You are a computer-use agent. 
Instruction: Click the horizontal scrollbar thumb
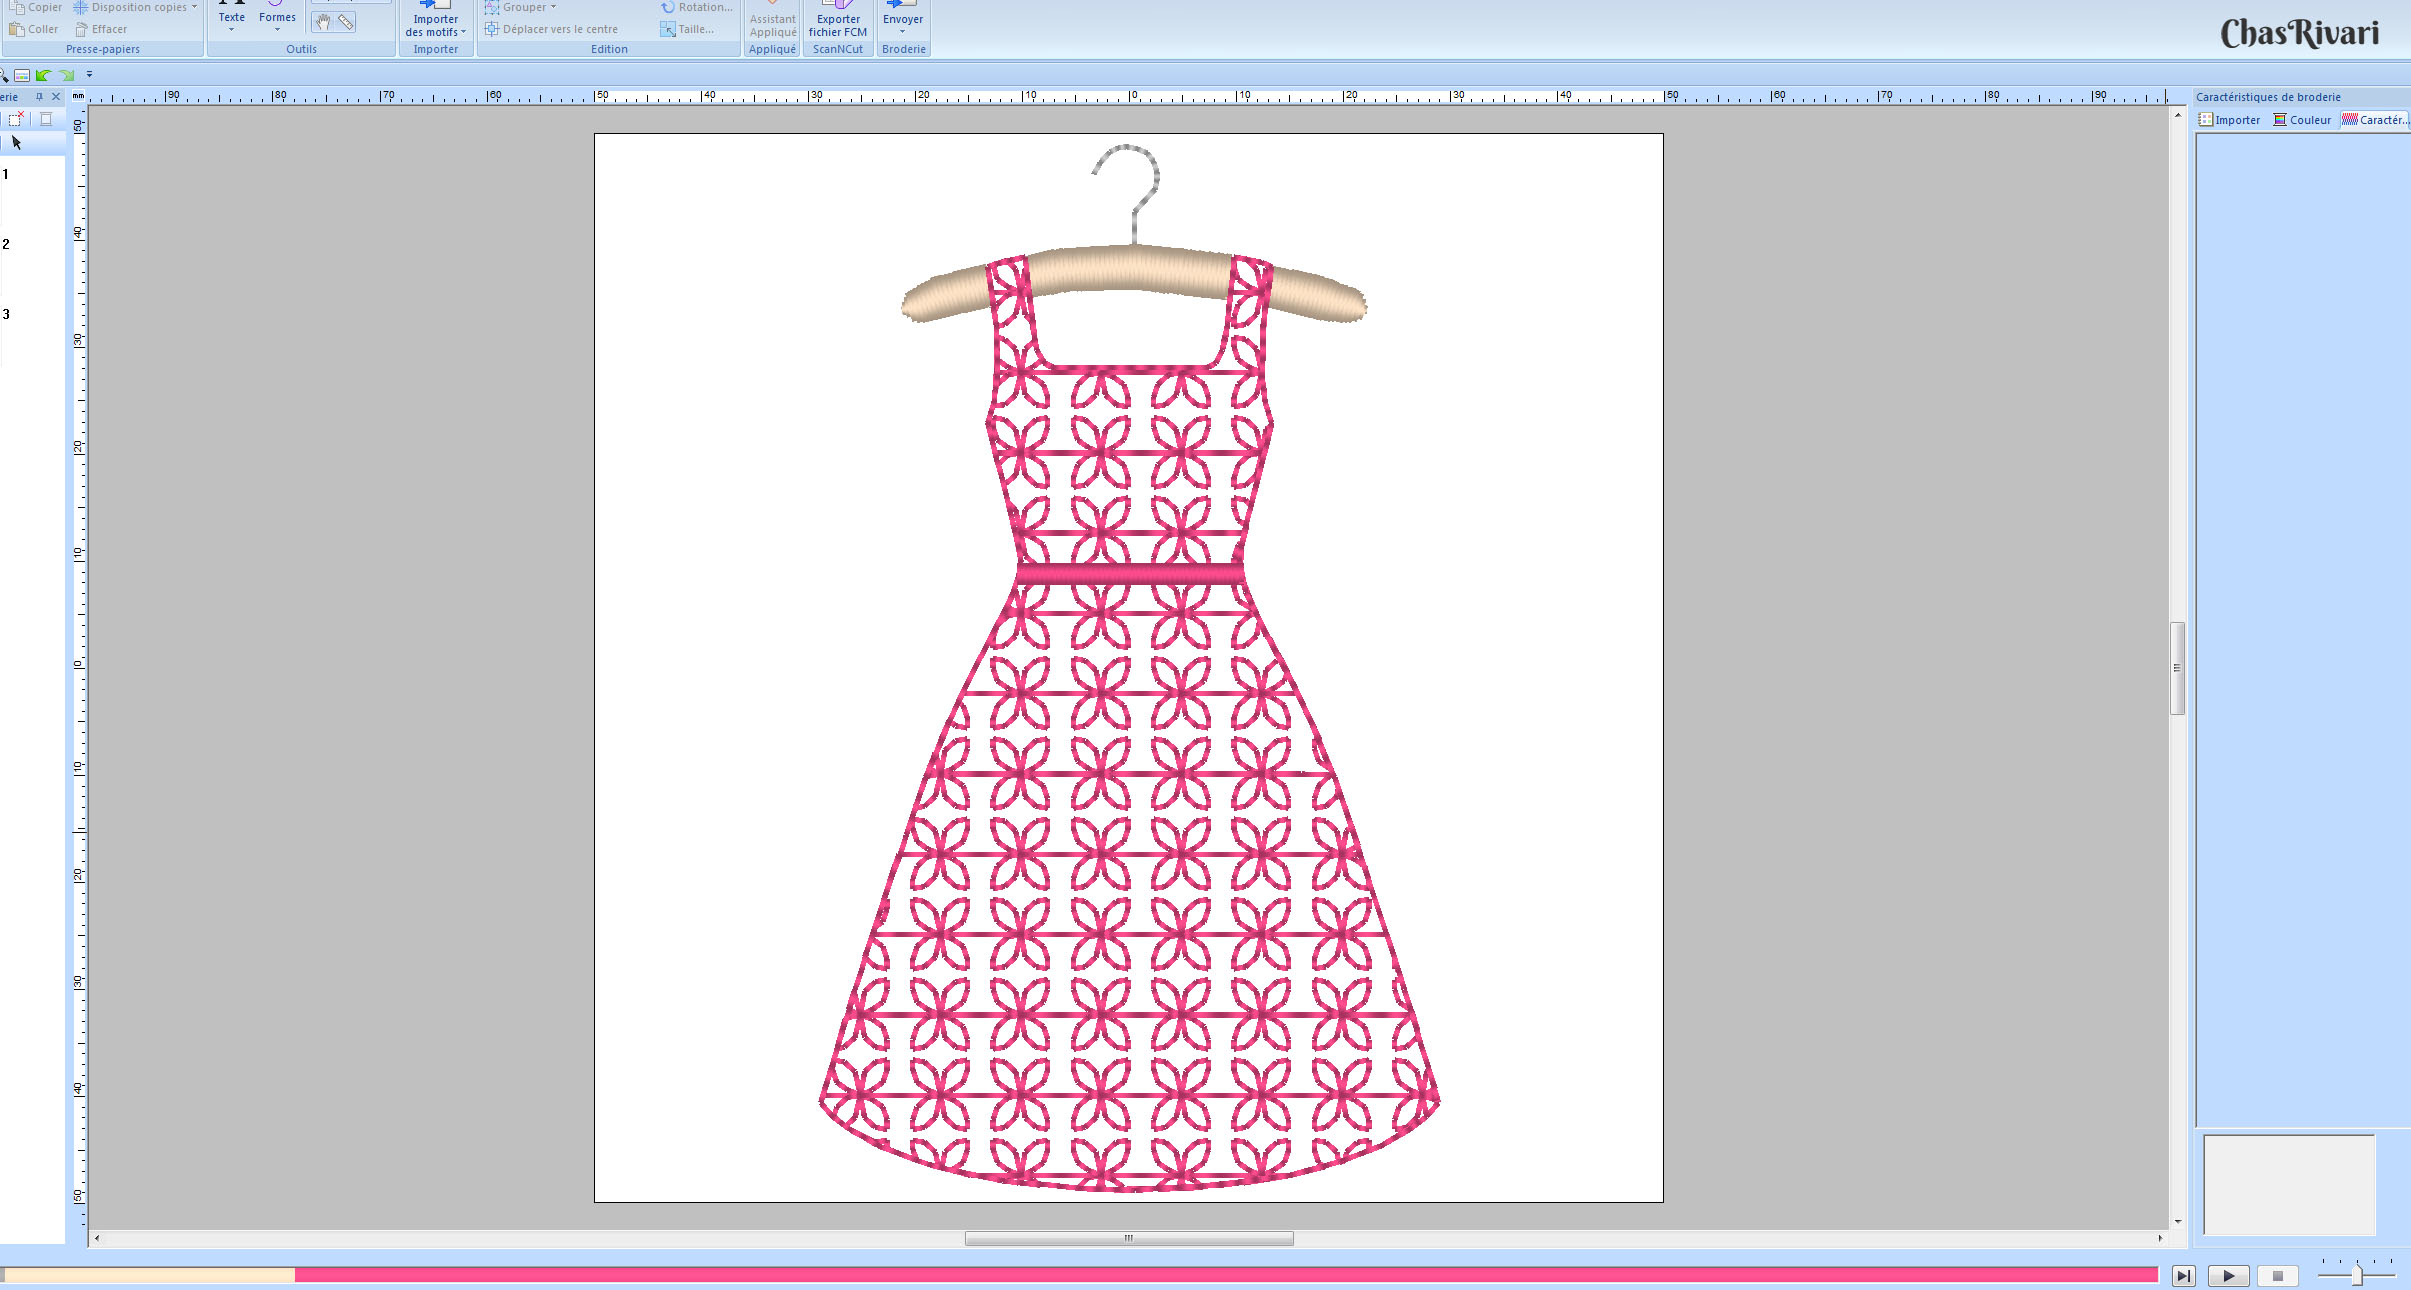(1129, 1238)
